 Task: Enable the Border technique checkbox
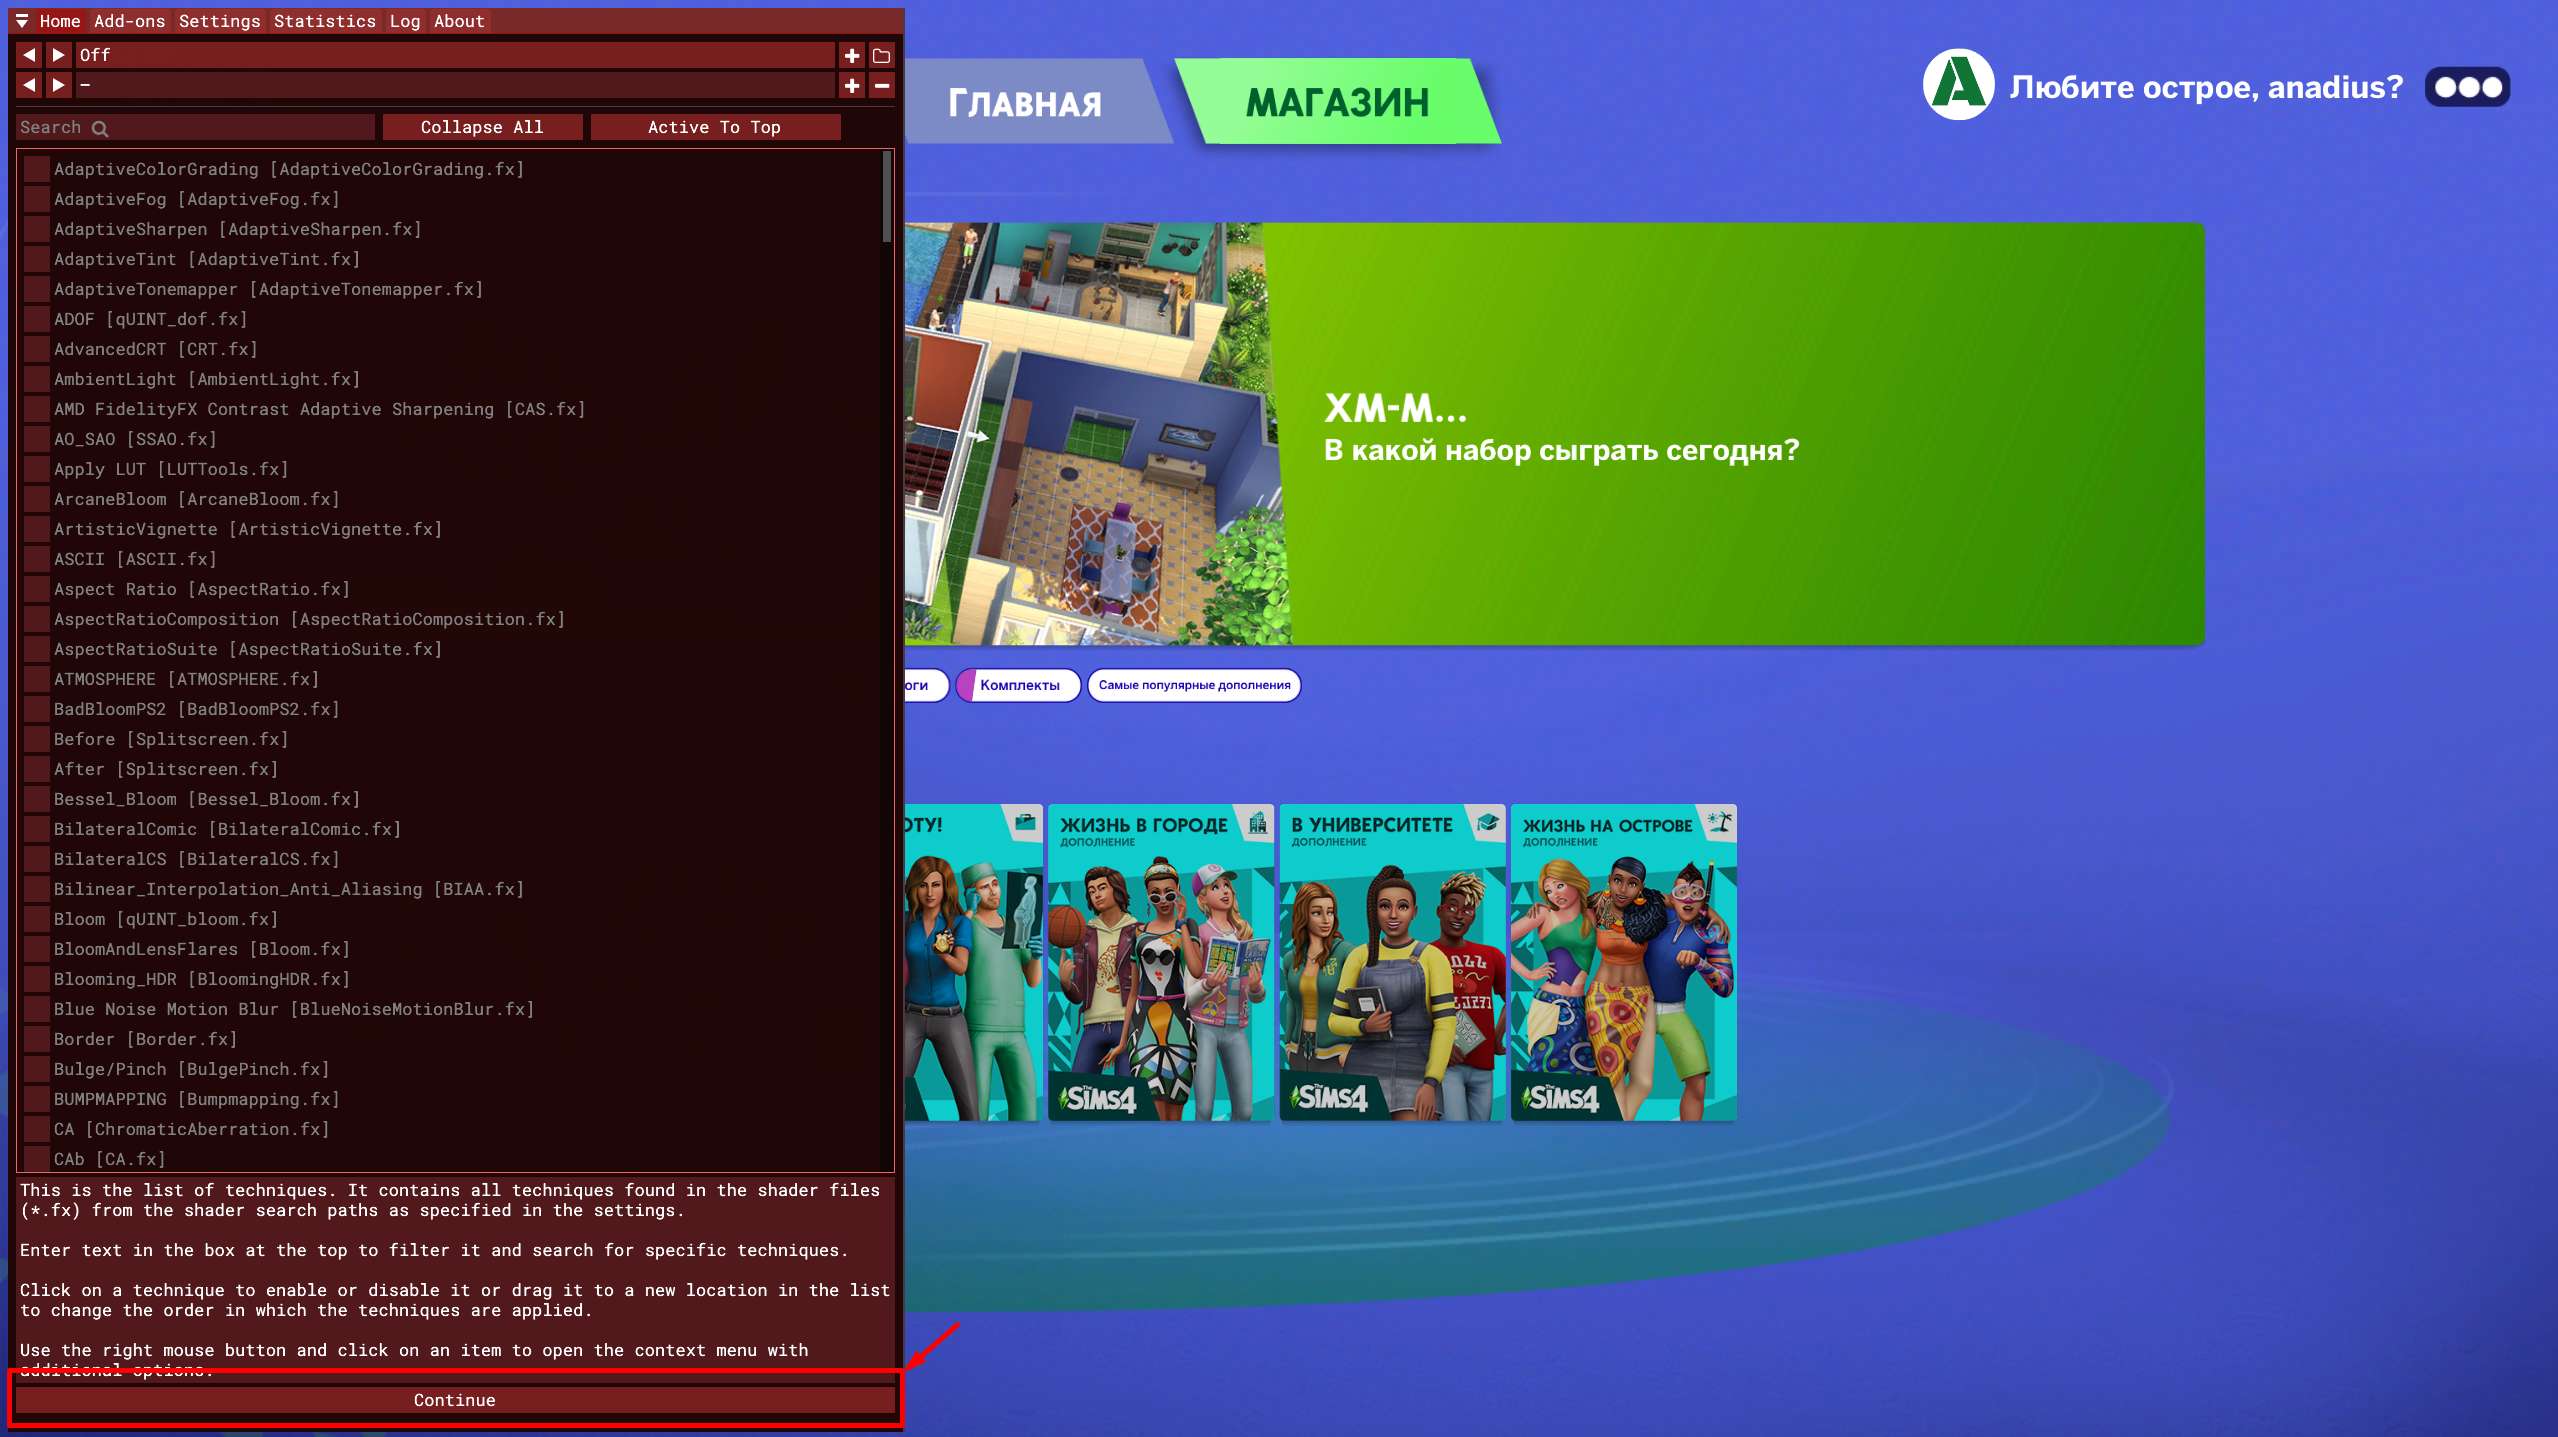pos(37,1039)
